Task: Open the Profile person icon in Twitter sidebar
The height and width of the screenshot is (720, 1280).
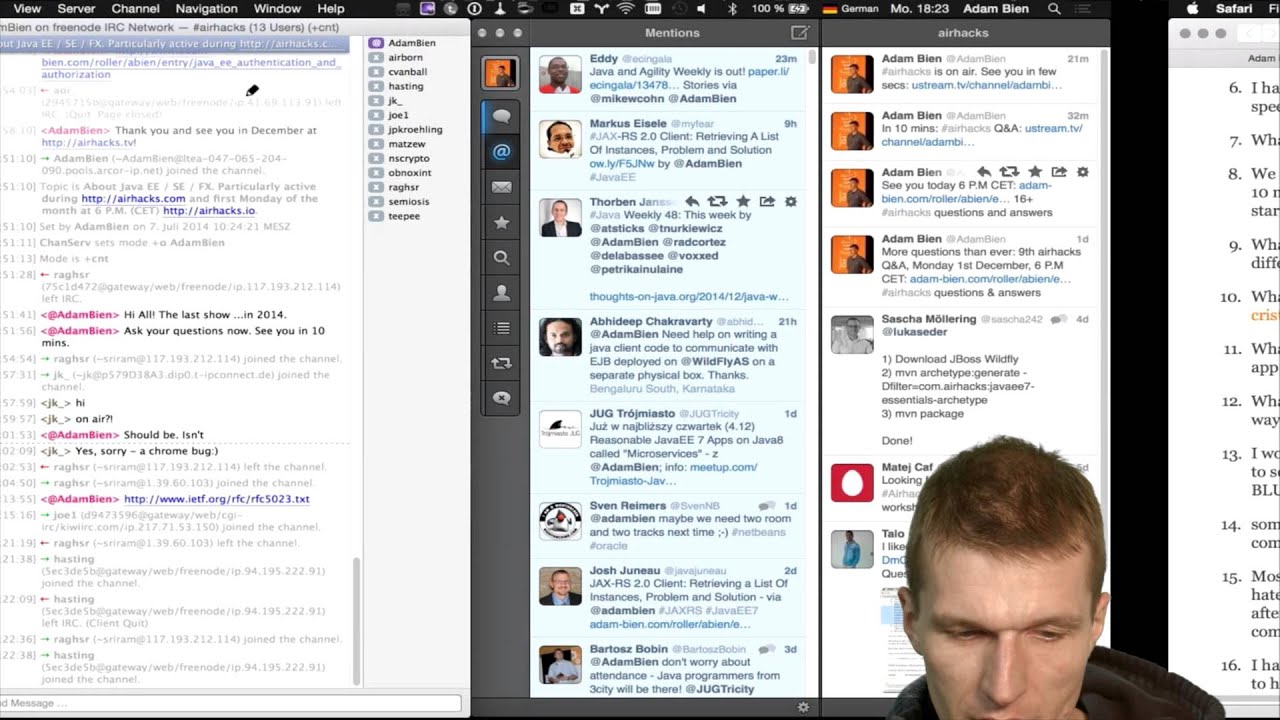Action: point(501,292)
